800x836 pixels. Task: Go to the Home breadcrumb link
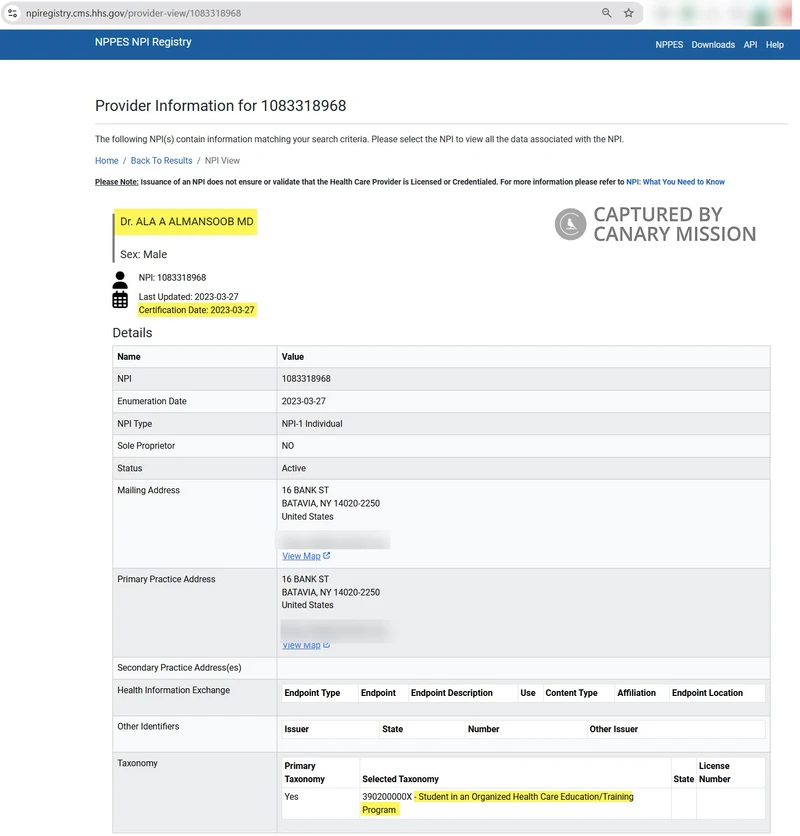107,160
